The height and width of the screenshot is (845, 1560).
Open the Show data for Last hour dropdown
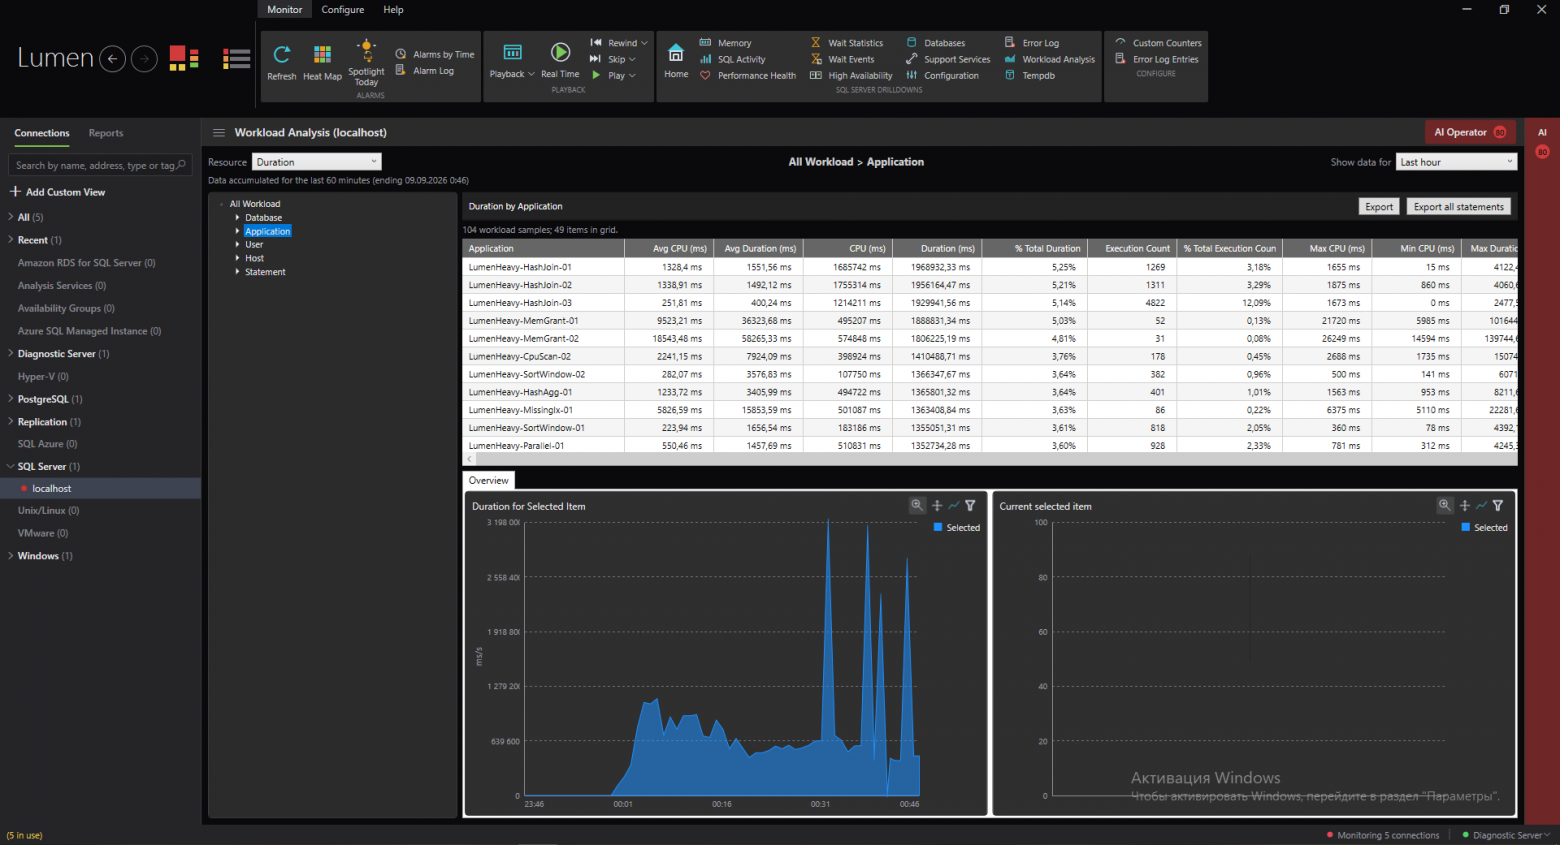click(1456, 162)
